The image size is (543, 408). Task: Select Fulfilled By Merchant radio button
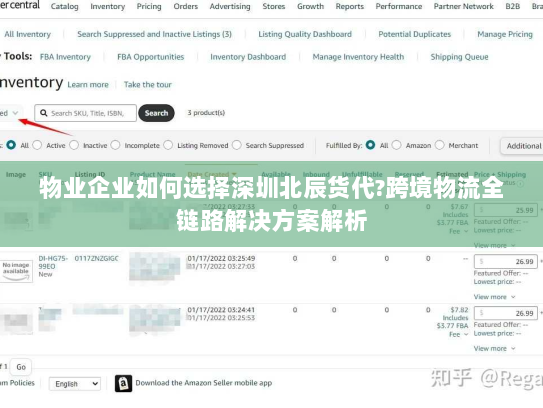439,145
